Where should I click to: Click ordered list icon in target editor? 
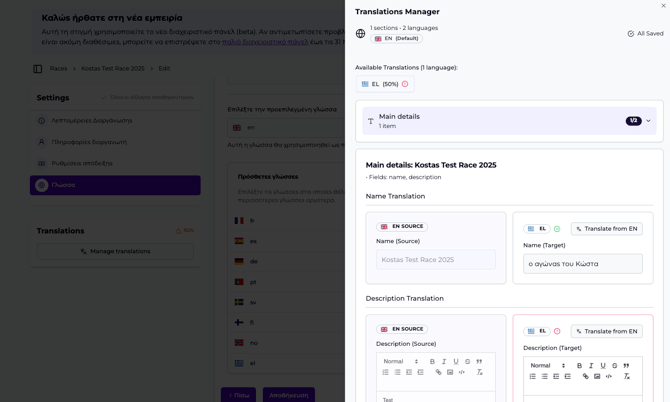533,377
